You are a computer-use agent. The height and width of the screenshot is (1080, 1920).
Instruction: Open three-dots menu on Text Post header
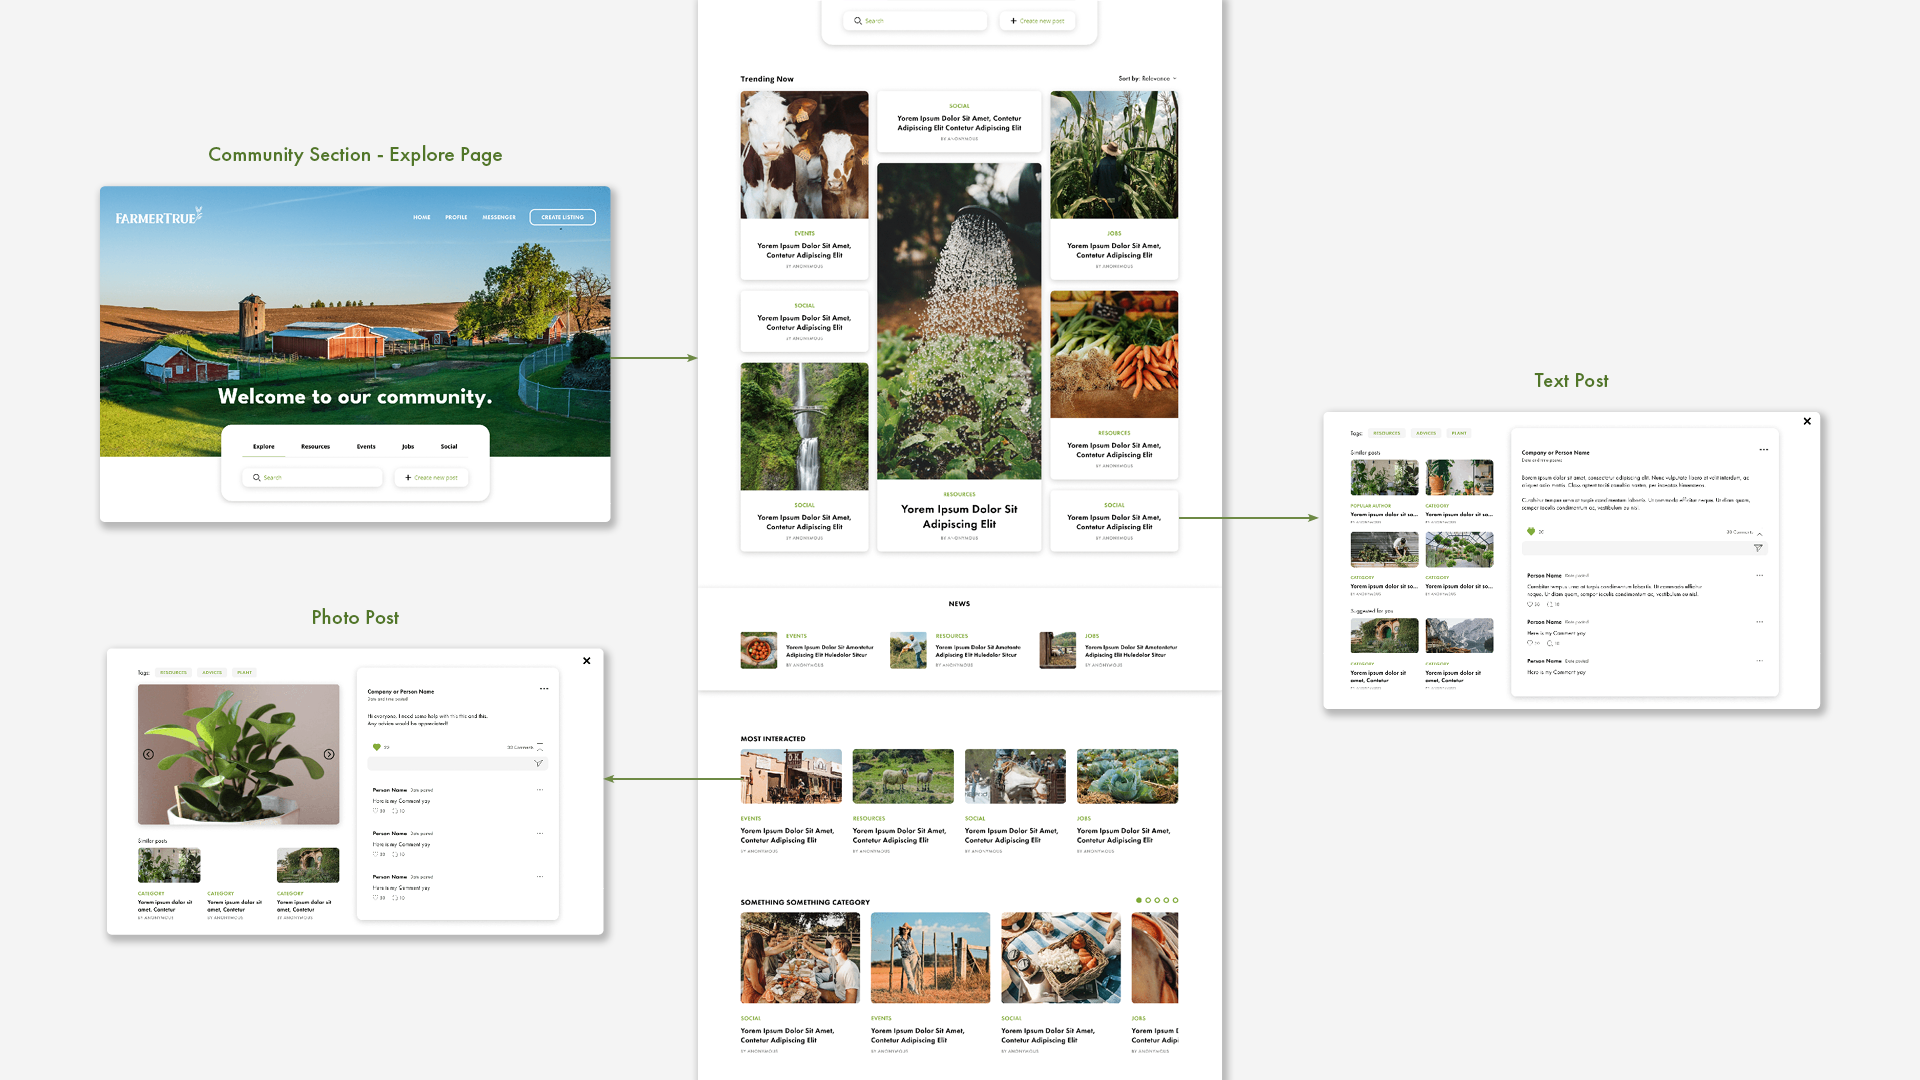pyautogui.click(x=1763, y=450)
